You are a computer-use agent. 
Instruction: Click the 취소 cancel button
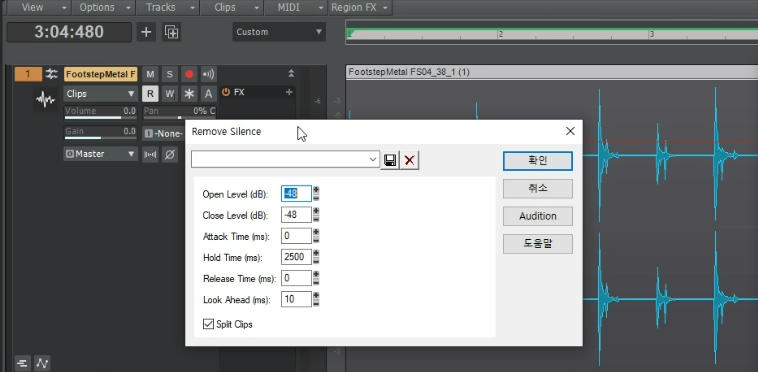pyautogui.click(x=538, y=188)
